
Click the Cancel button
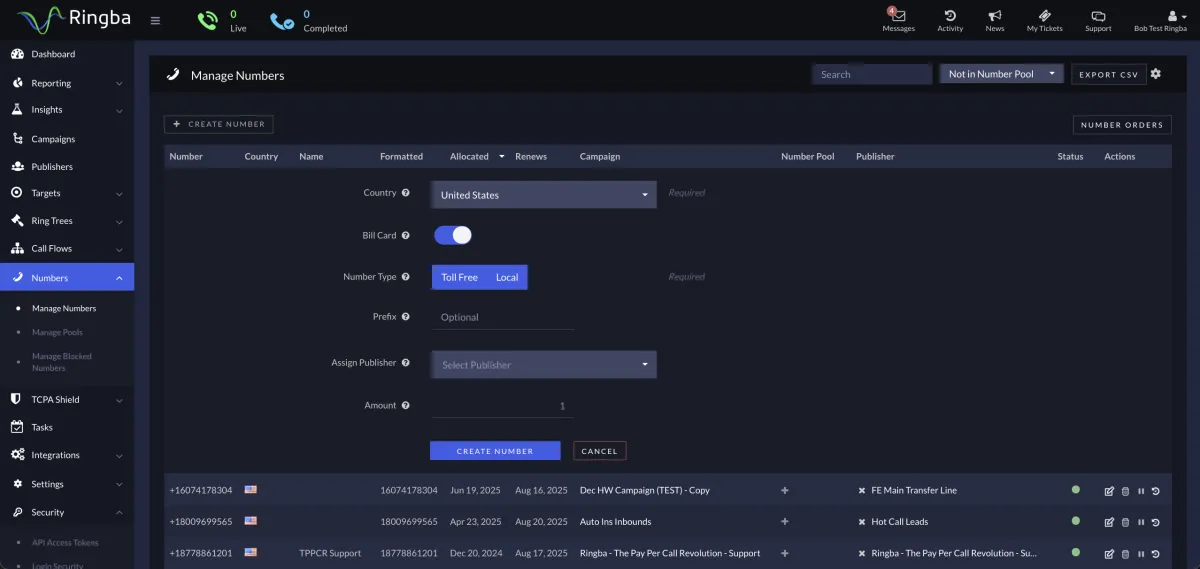coord(600,451)
